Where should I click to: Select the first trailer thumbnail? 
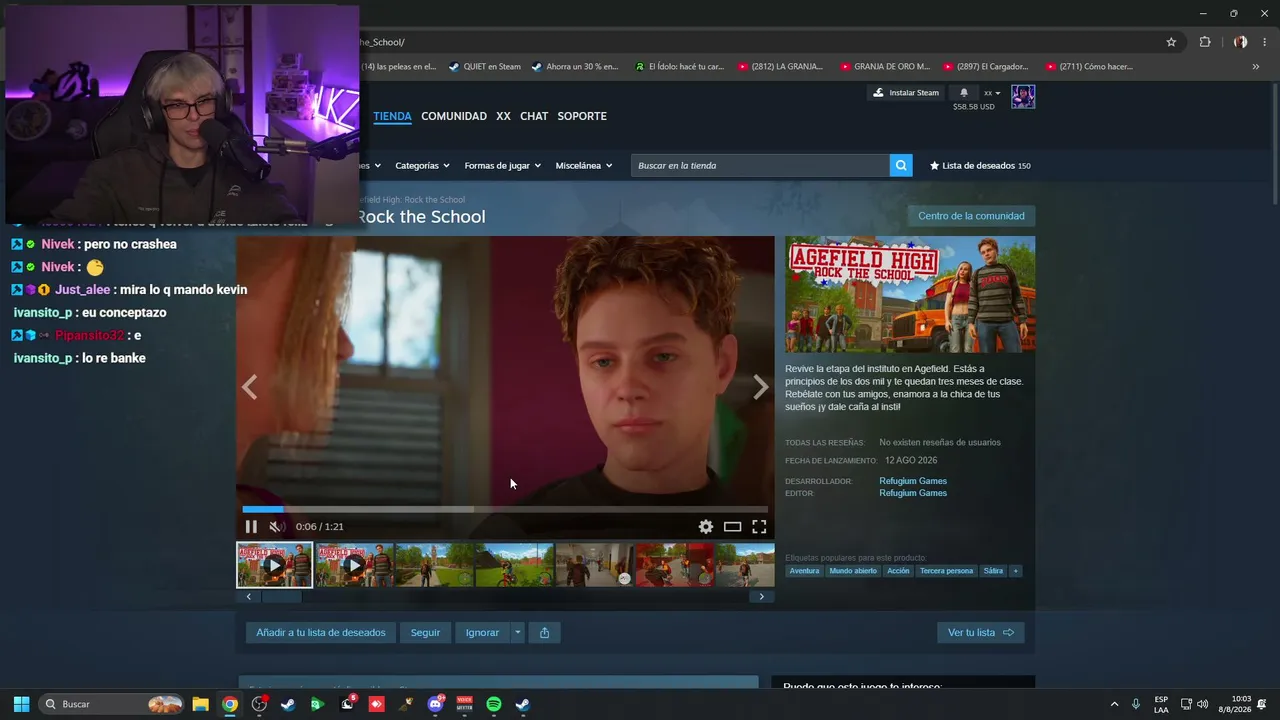coord(274,565)
